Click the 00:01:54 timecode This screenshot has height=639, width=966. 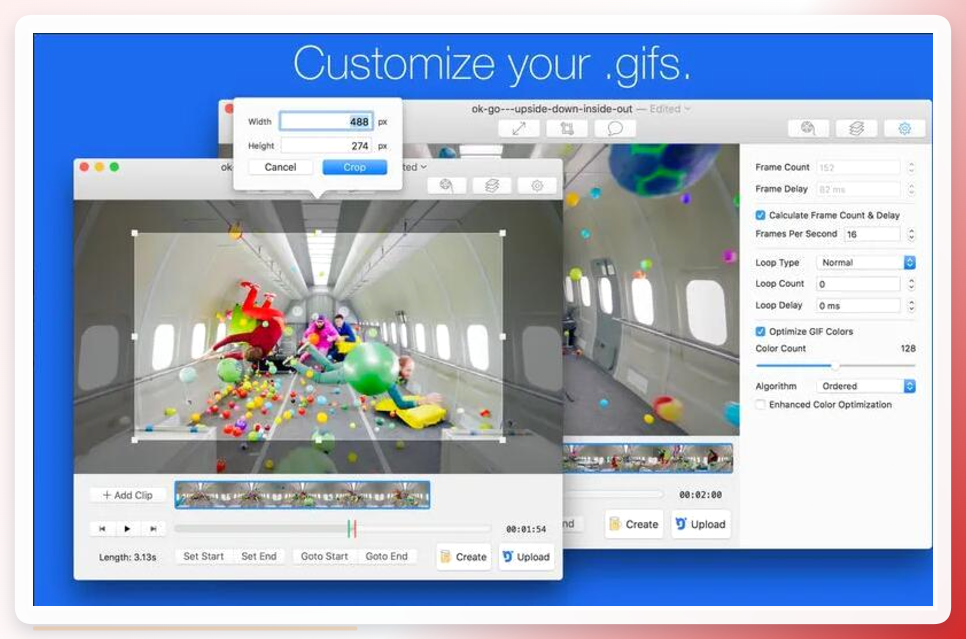click(526, 529)
